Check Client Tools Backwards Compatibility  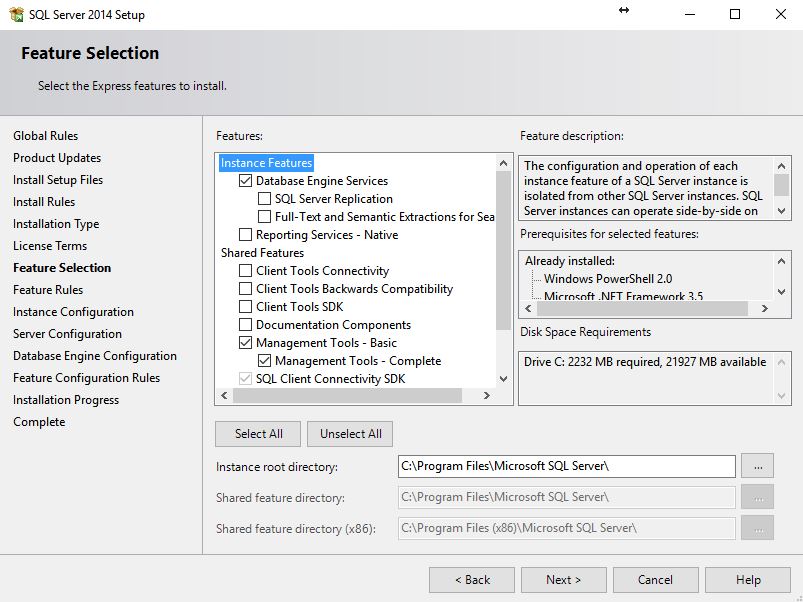click(x=245, y=289)
